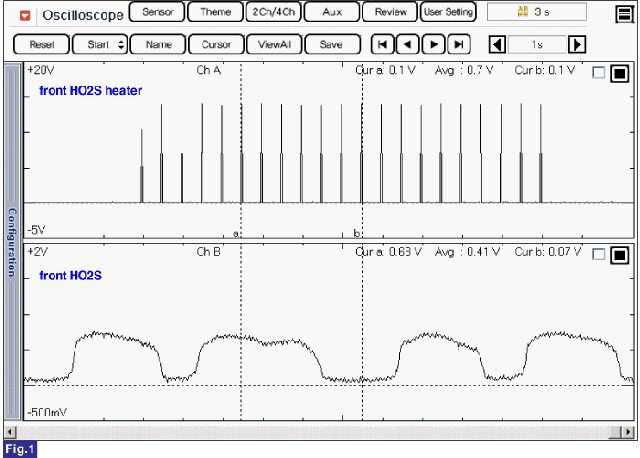Click the Ch B Avg 0.41 V reading
Screen dimensions: 640x458
[467, 252]
